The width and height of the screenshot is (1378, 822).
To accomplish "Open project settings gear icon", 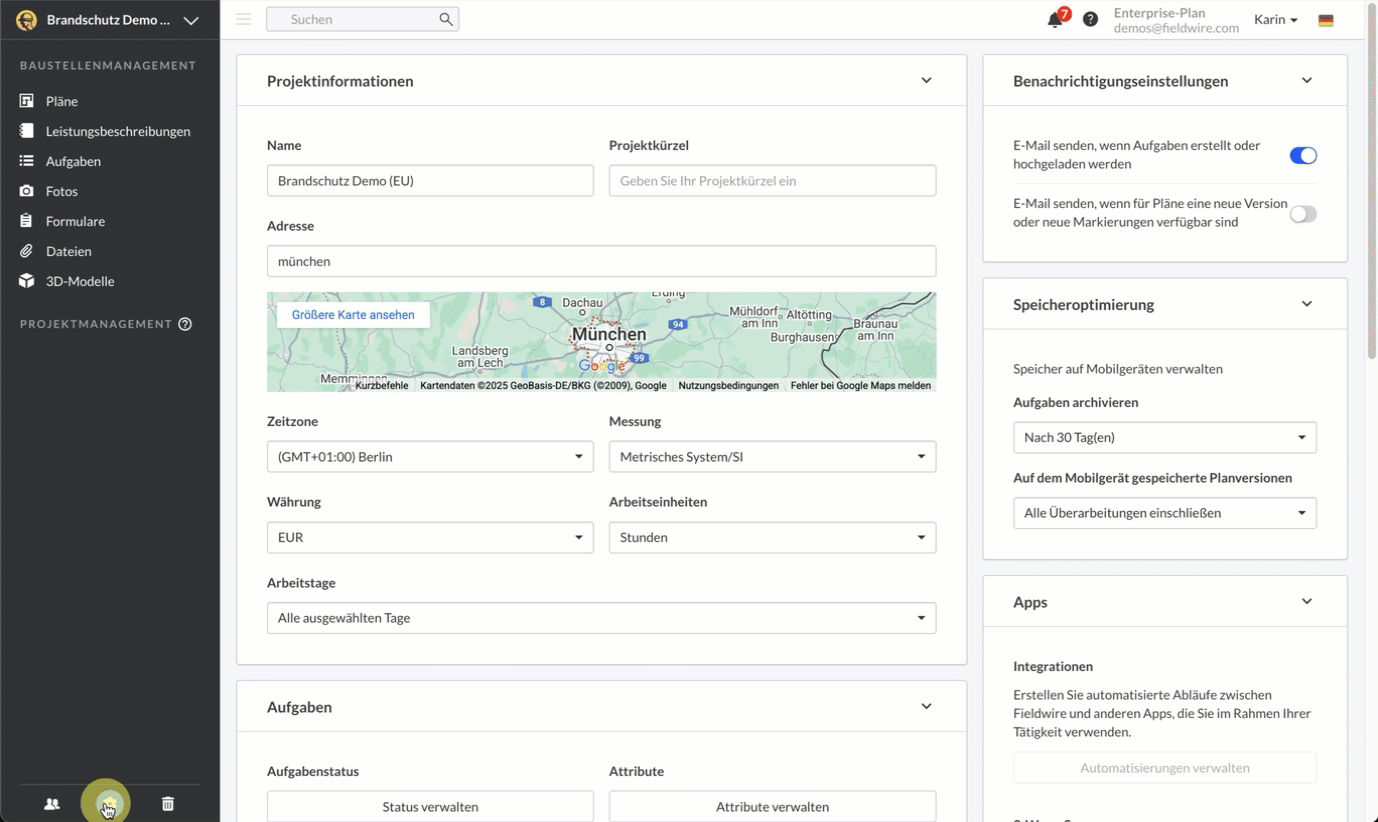I will (x=110, y=804).
